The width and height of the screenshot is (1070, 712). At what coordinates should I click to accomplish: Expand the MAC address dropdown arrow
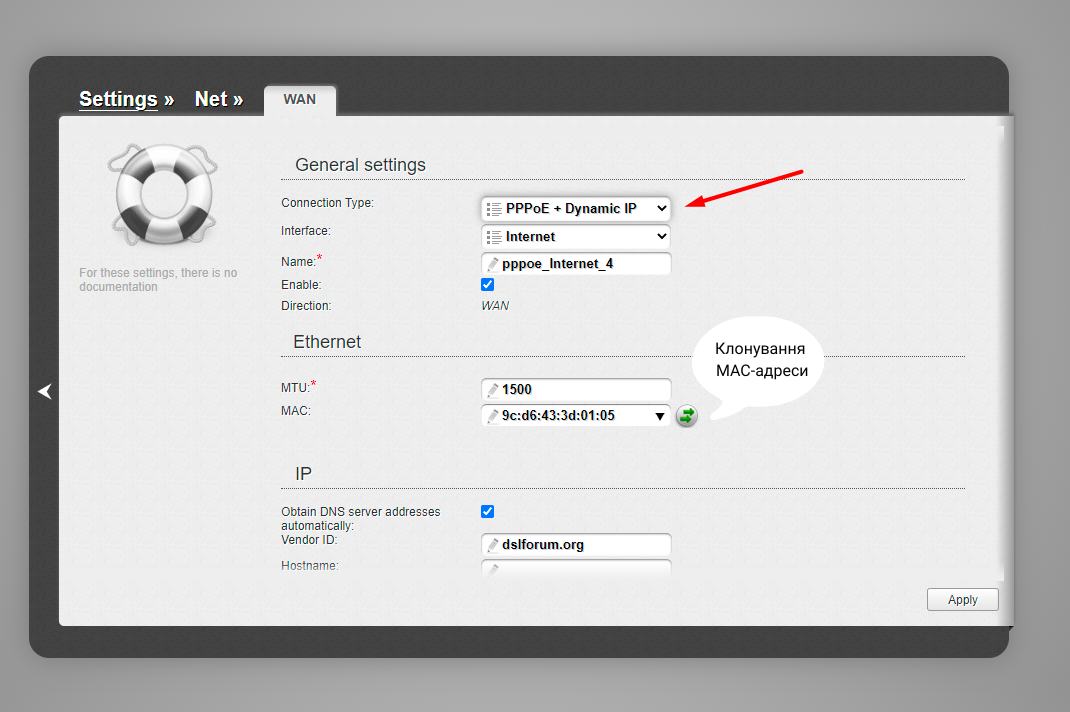click(x=659, y=415)
